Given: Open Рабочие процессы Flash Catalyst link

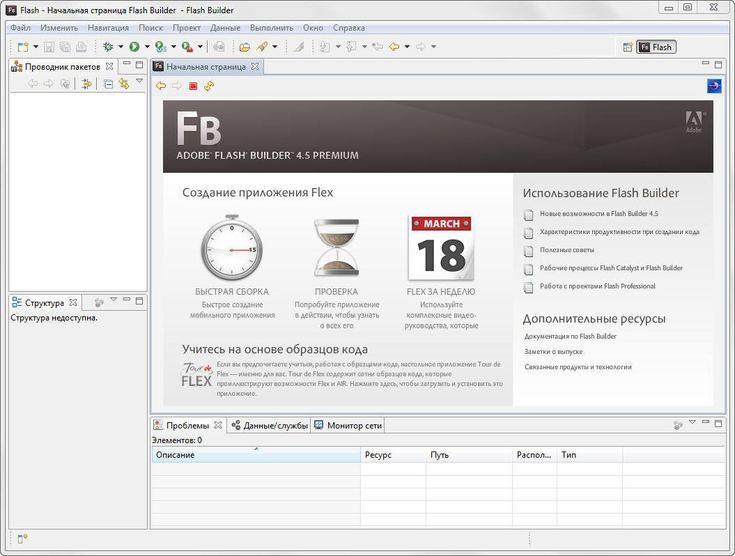Looking at the screenshot, I should (611, 268).
